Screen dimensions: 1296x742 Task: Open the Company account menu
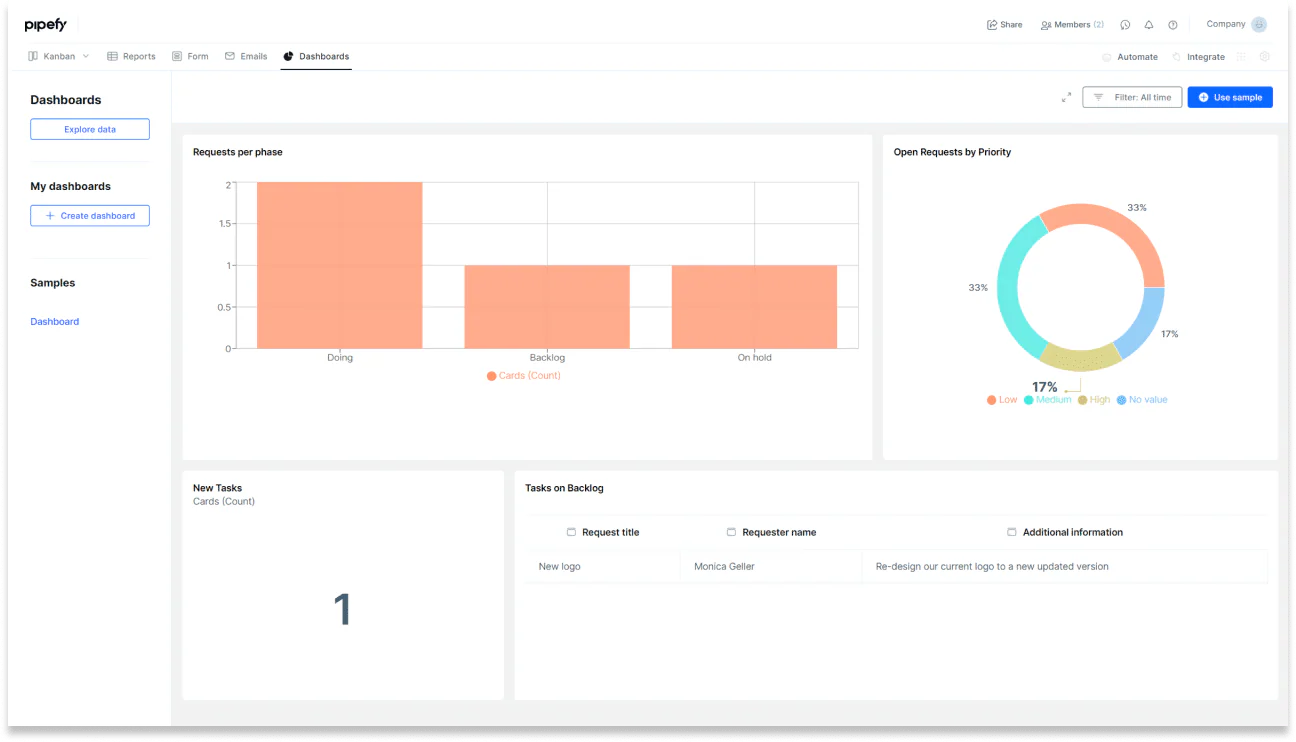click(x=1236, y=24)
